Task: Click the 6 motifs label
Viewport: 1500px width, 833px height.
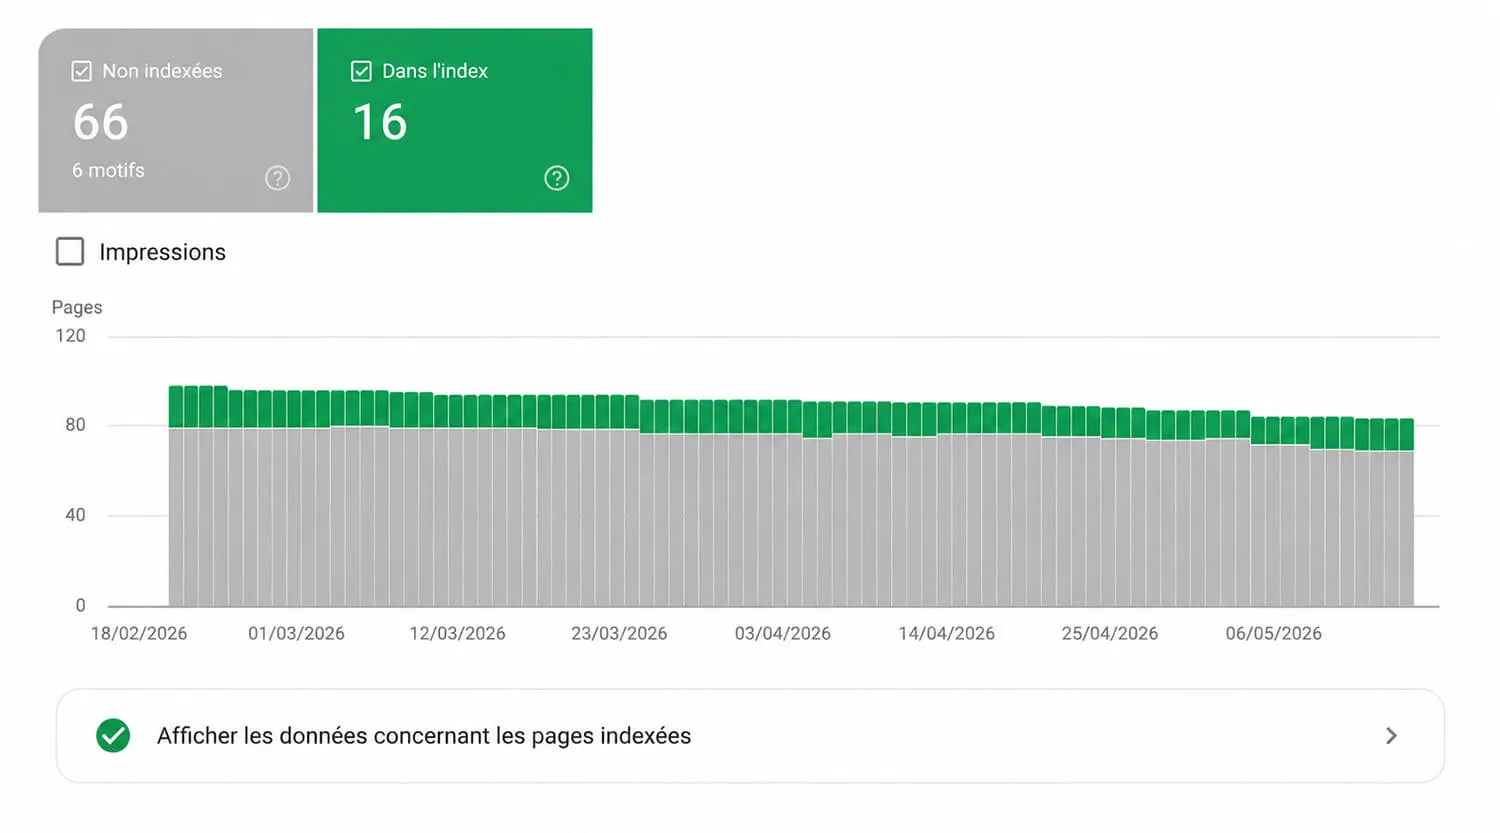Action: pyautogui.click(x=108, y=170)
